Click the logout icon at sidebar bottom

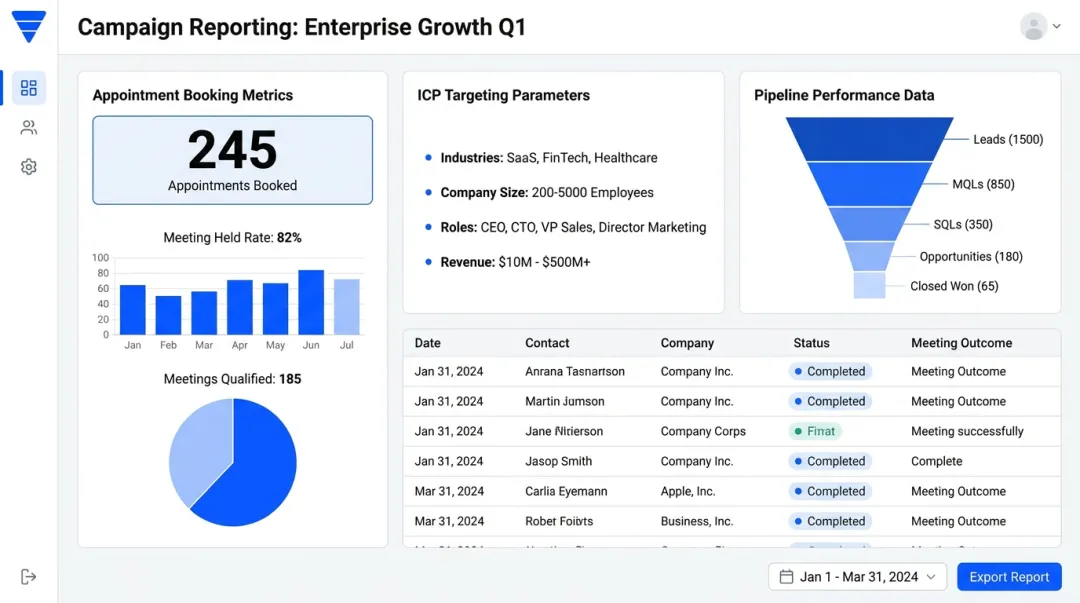(x=28, y=577)
